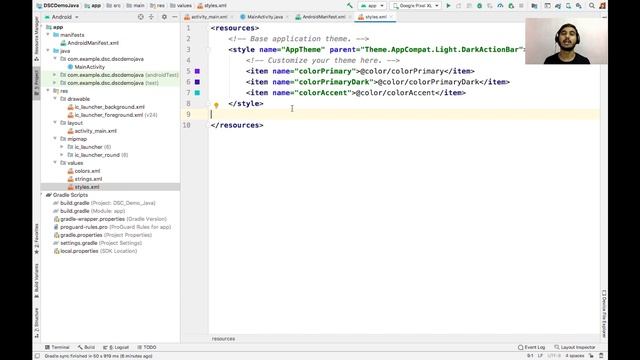Click the Make Project hammer icon

350,6
